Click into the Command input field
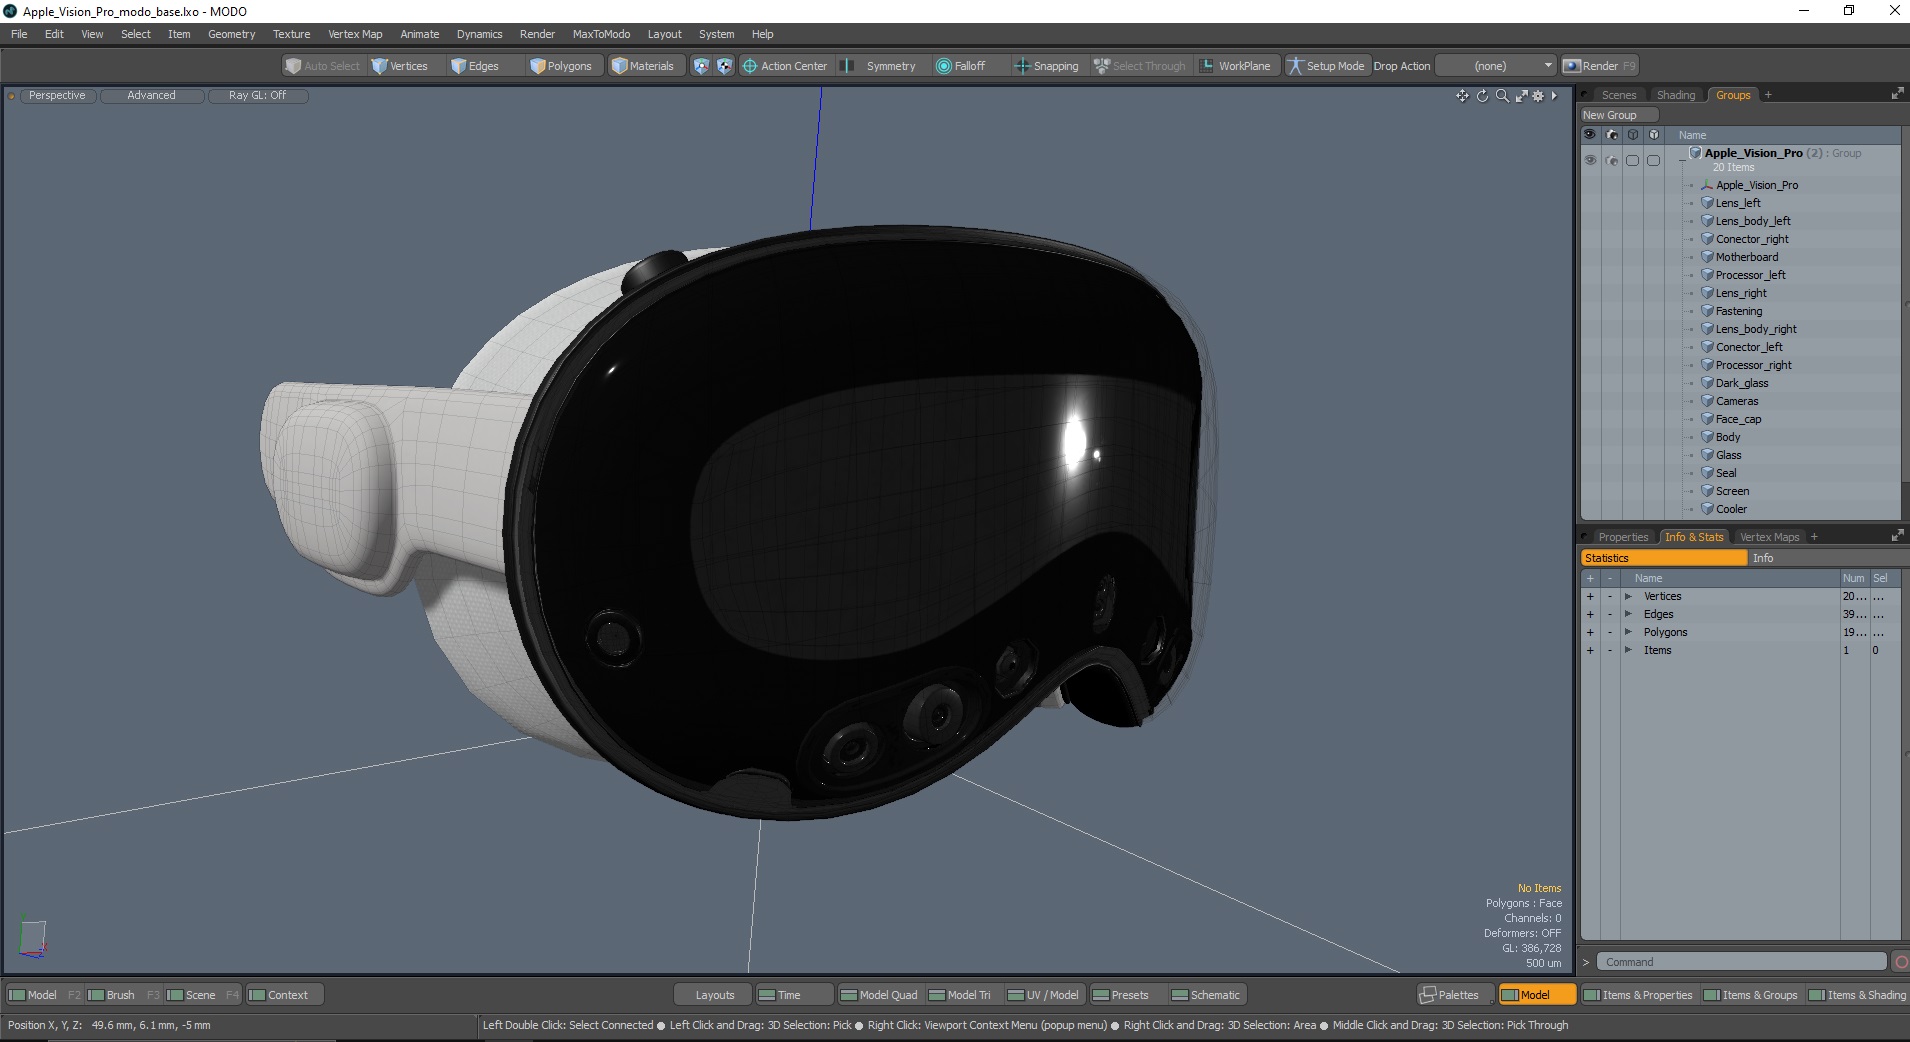This screenshot has width=1910, height=1042. 1740,962
